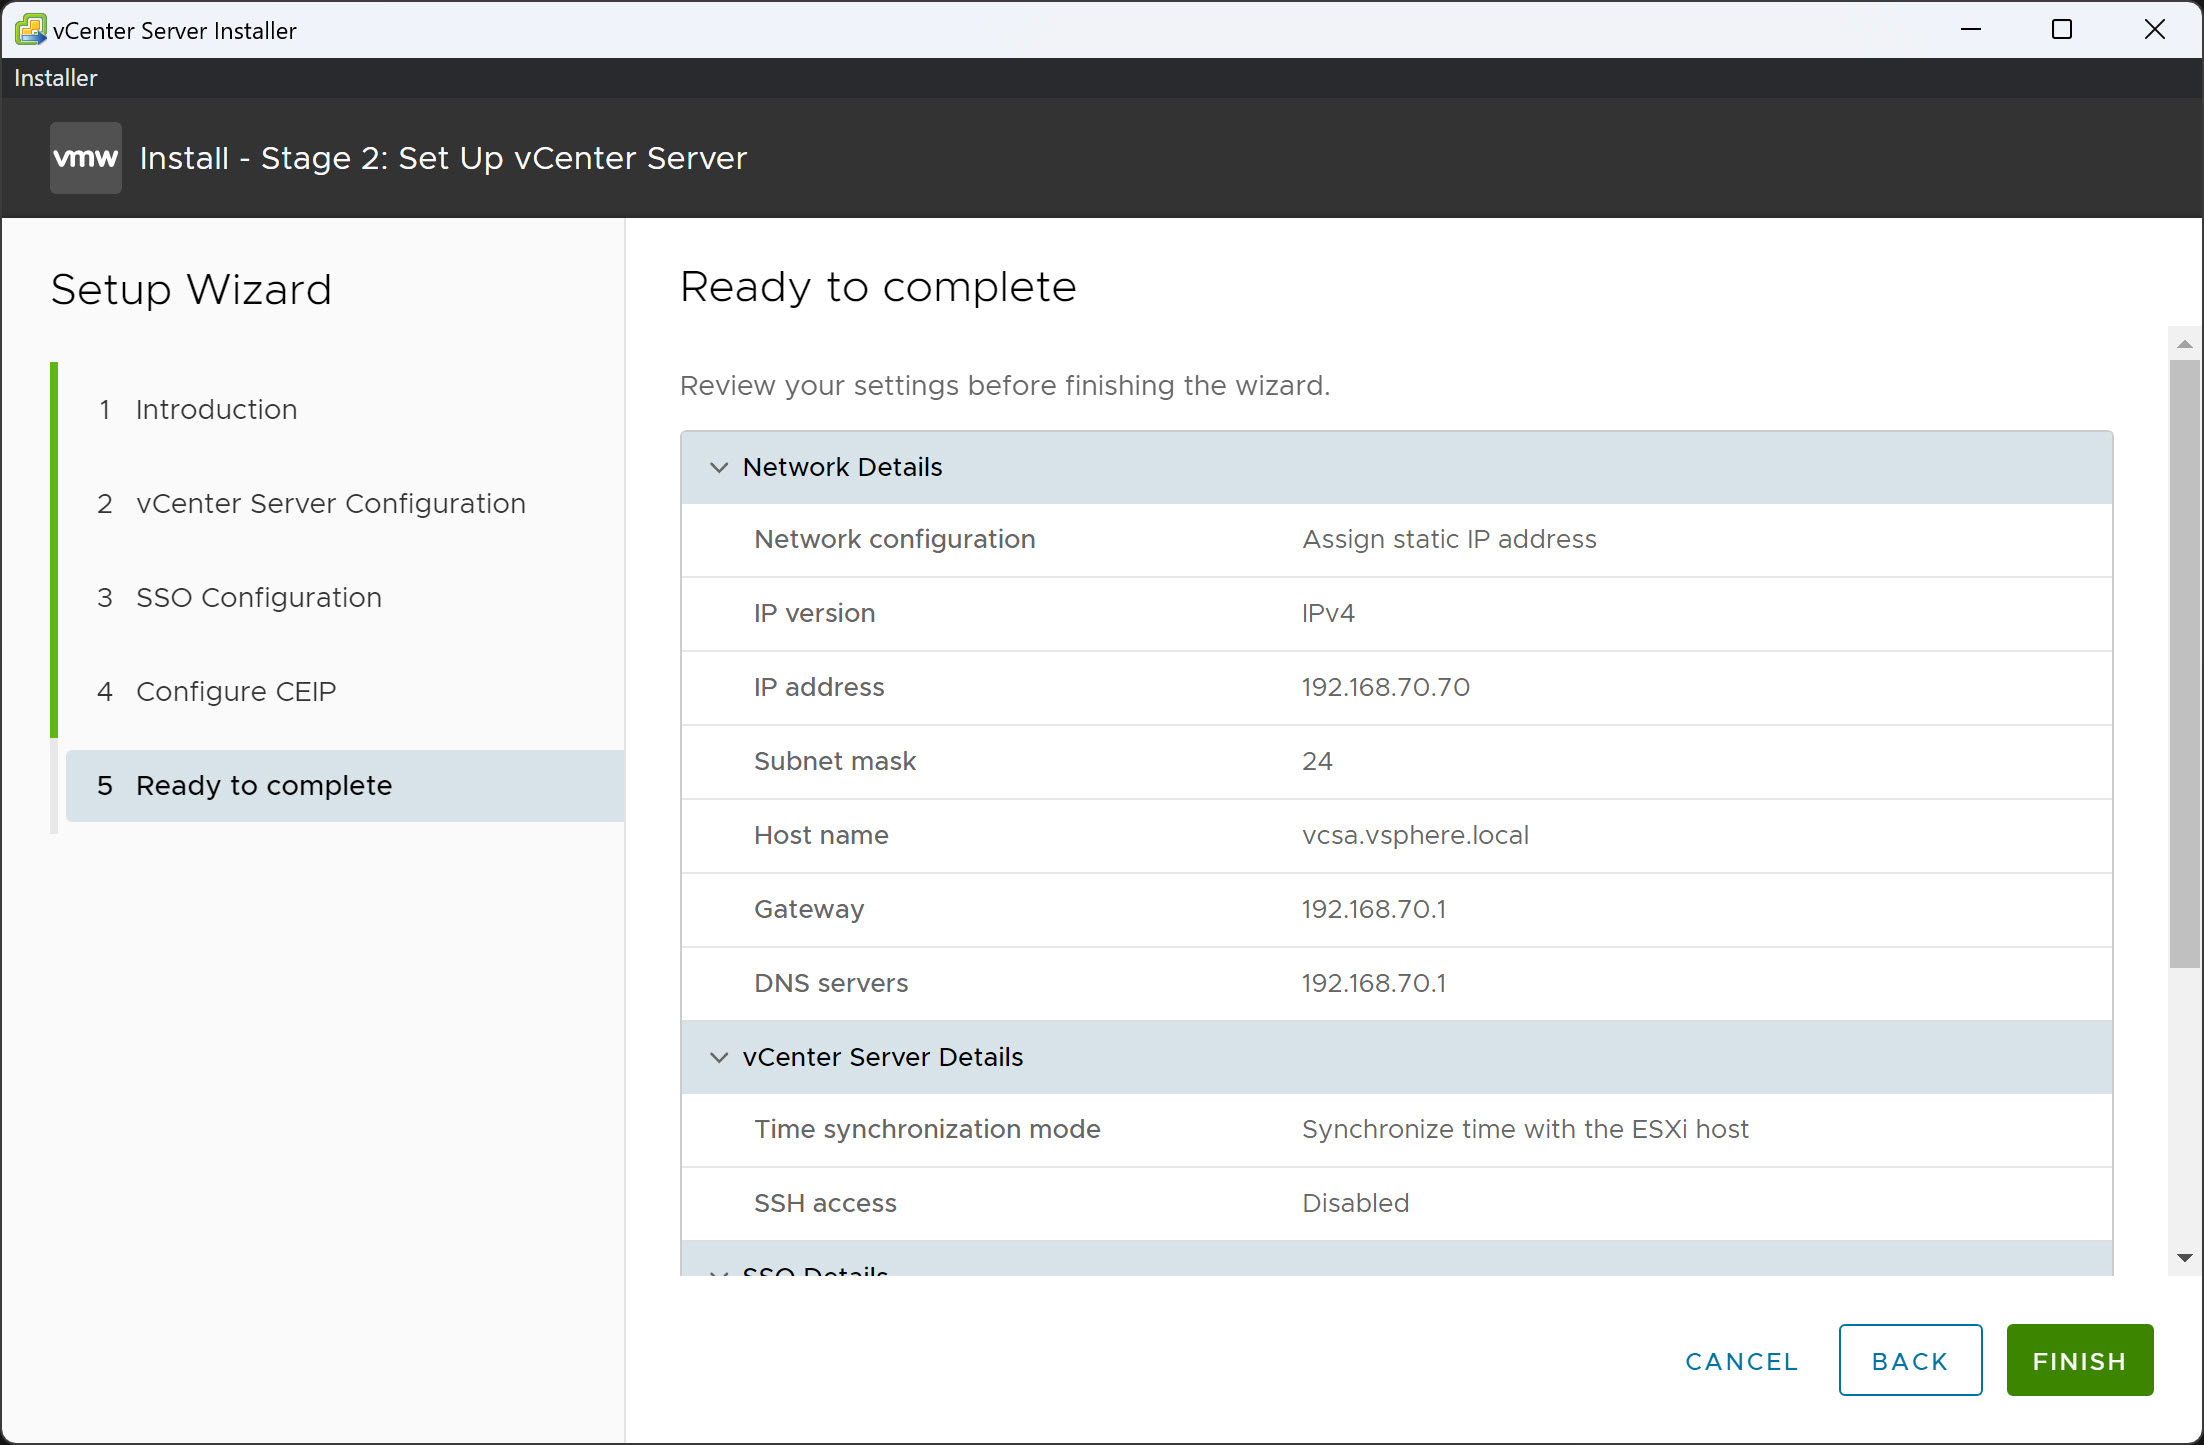Screen dimensions: 2204x1445
Task: Click the CANCEL link
Action: [1740, 1360]
